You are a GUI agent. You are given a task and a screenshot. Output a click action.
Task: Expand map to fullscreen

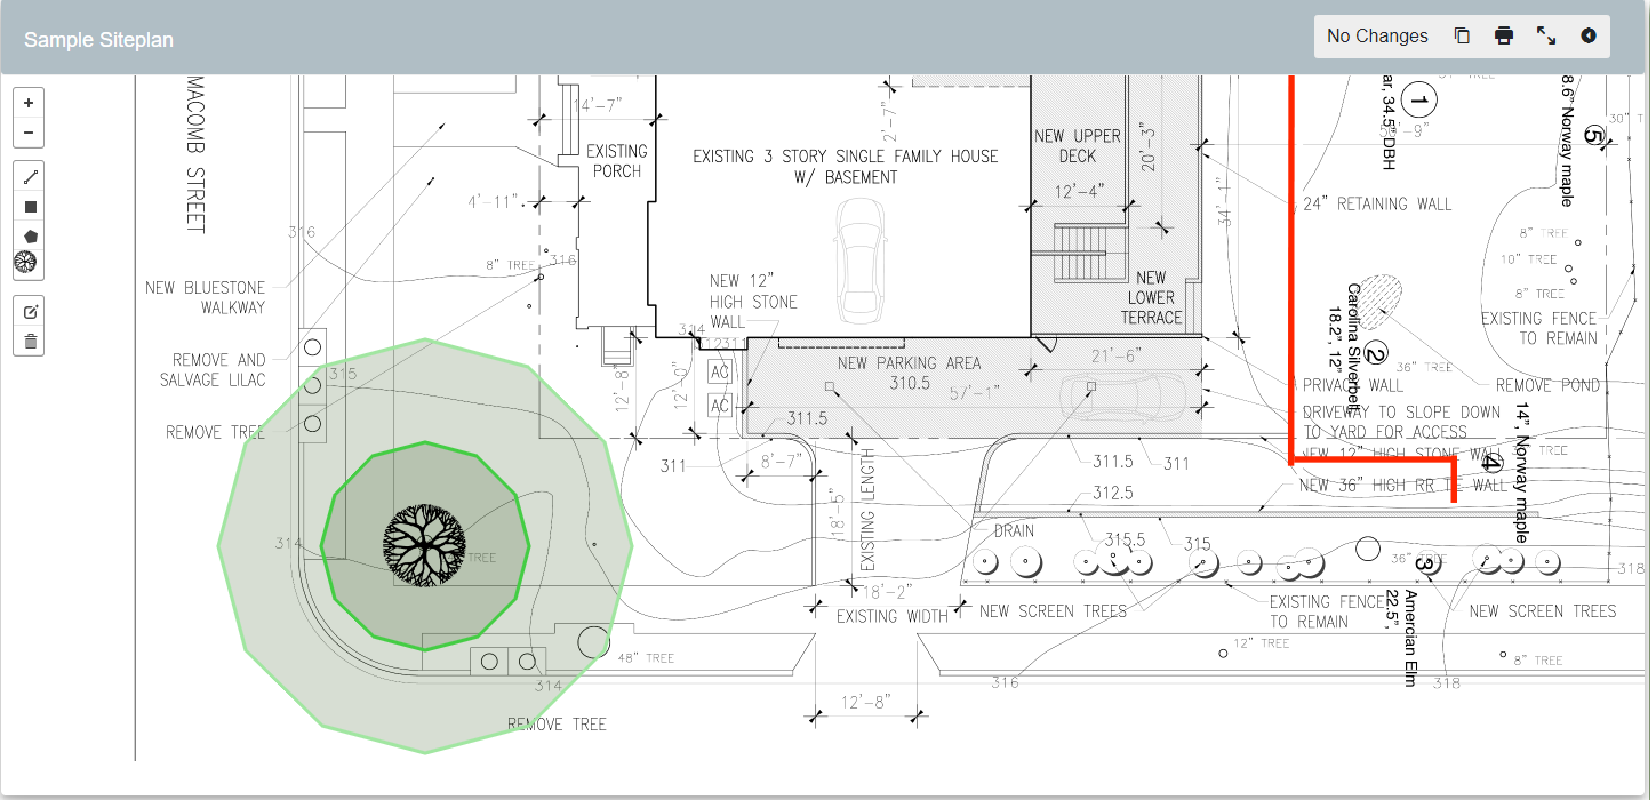1546,36
